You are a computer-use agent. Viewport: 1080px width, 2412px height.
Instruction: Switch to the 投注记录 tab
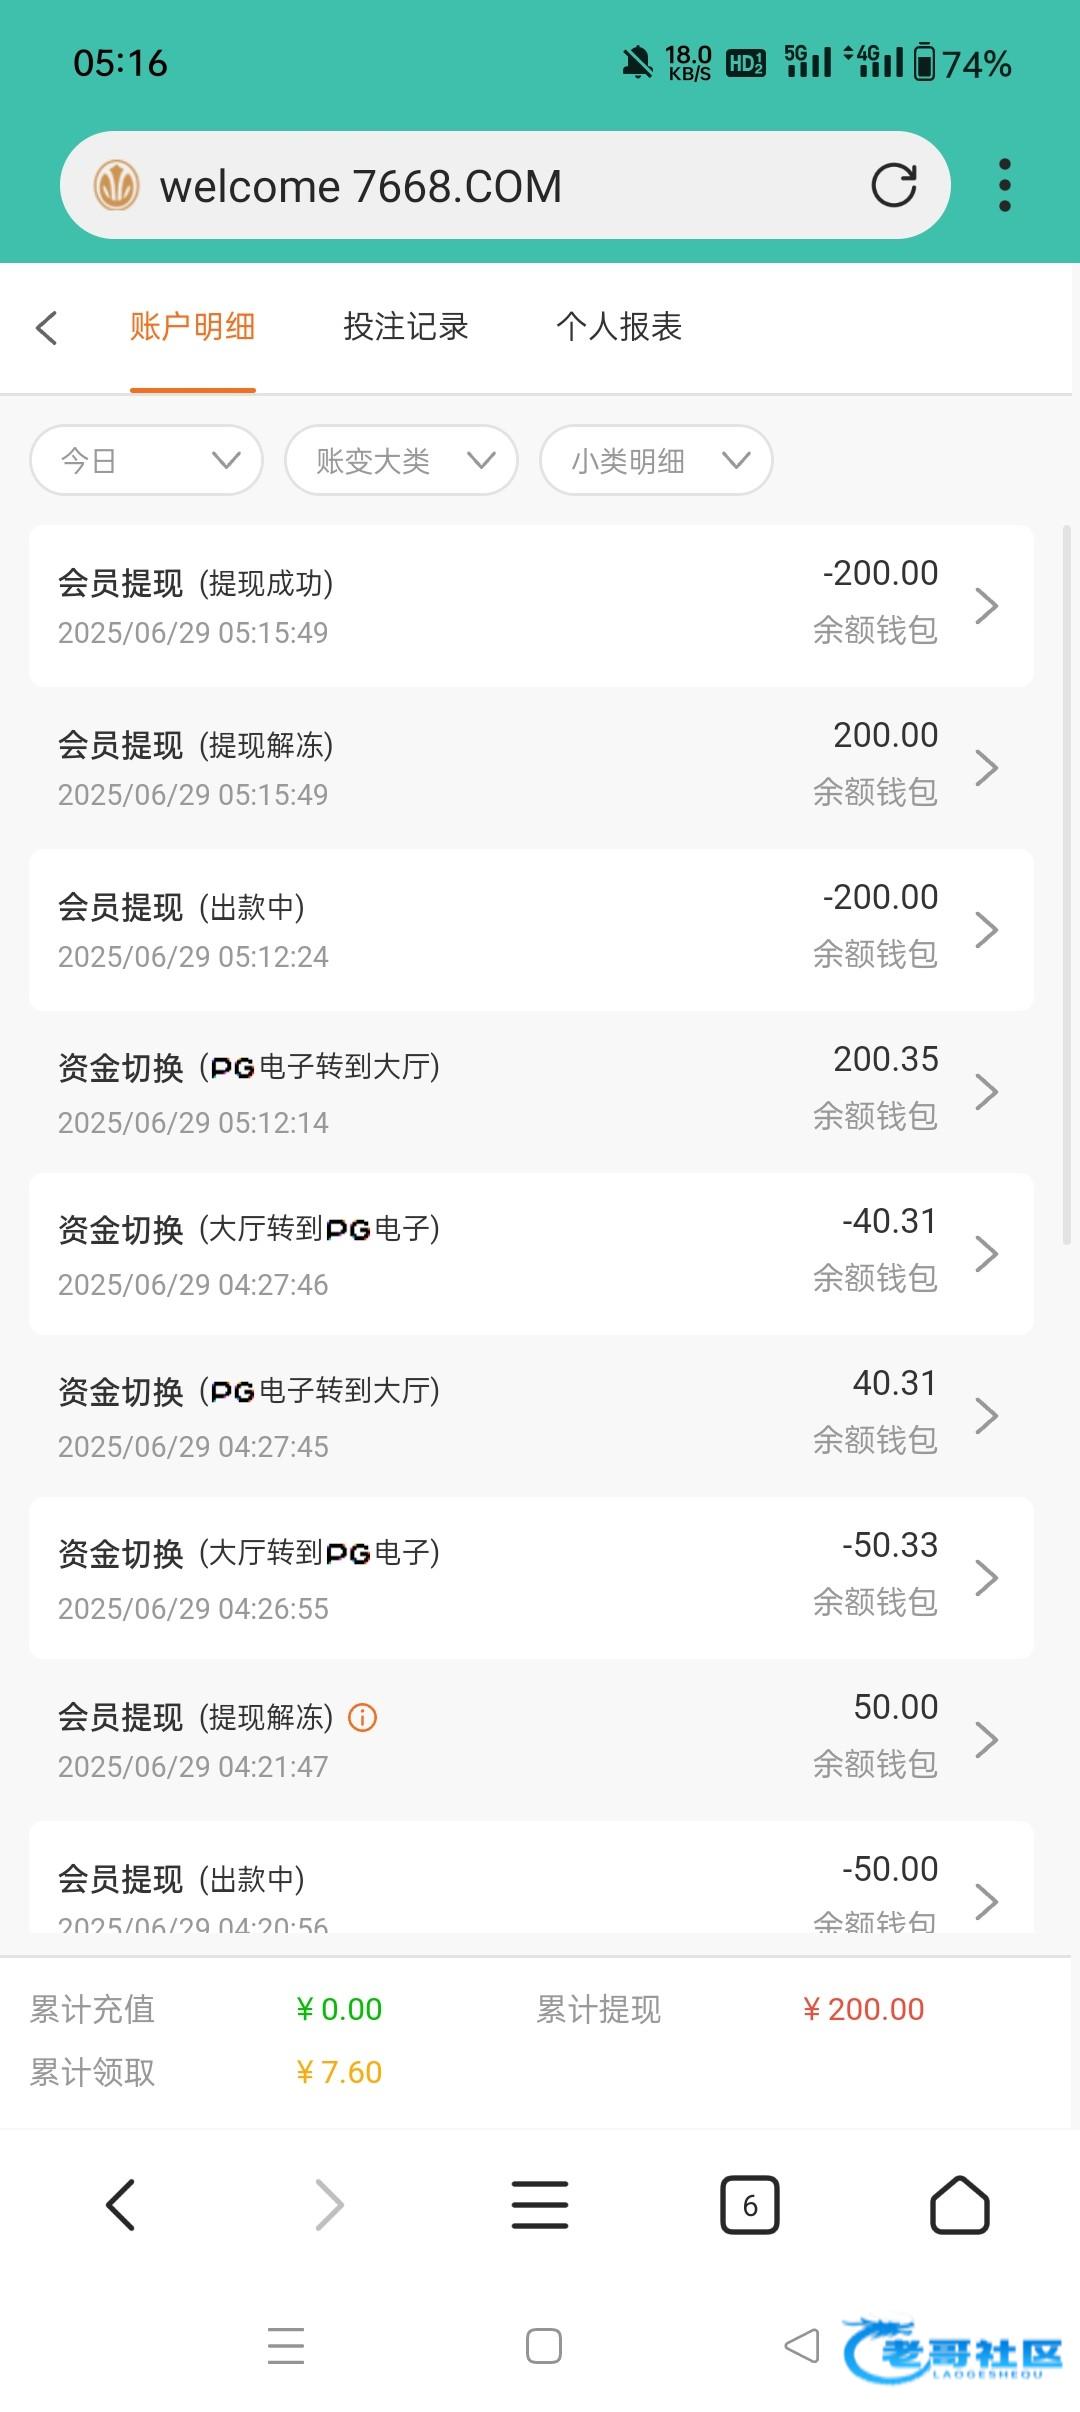pos(406,327)
